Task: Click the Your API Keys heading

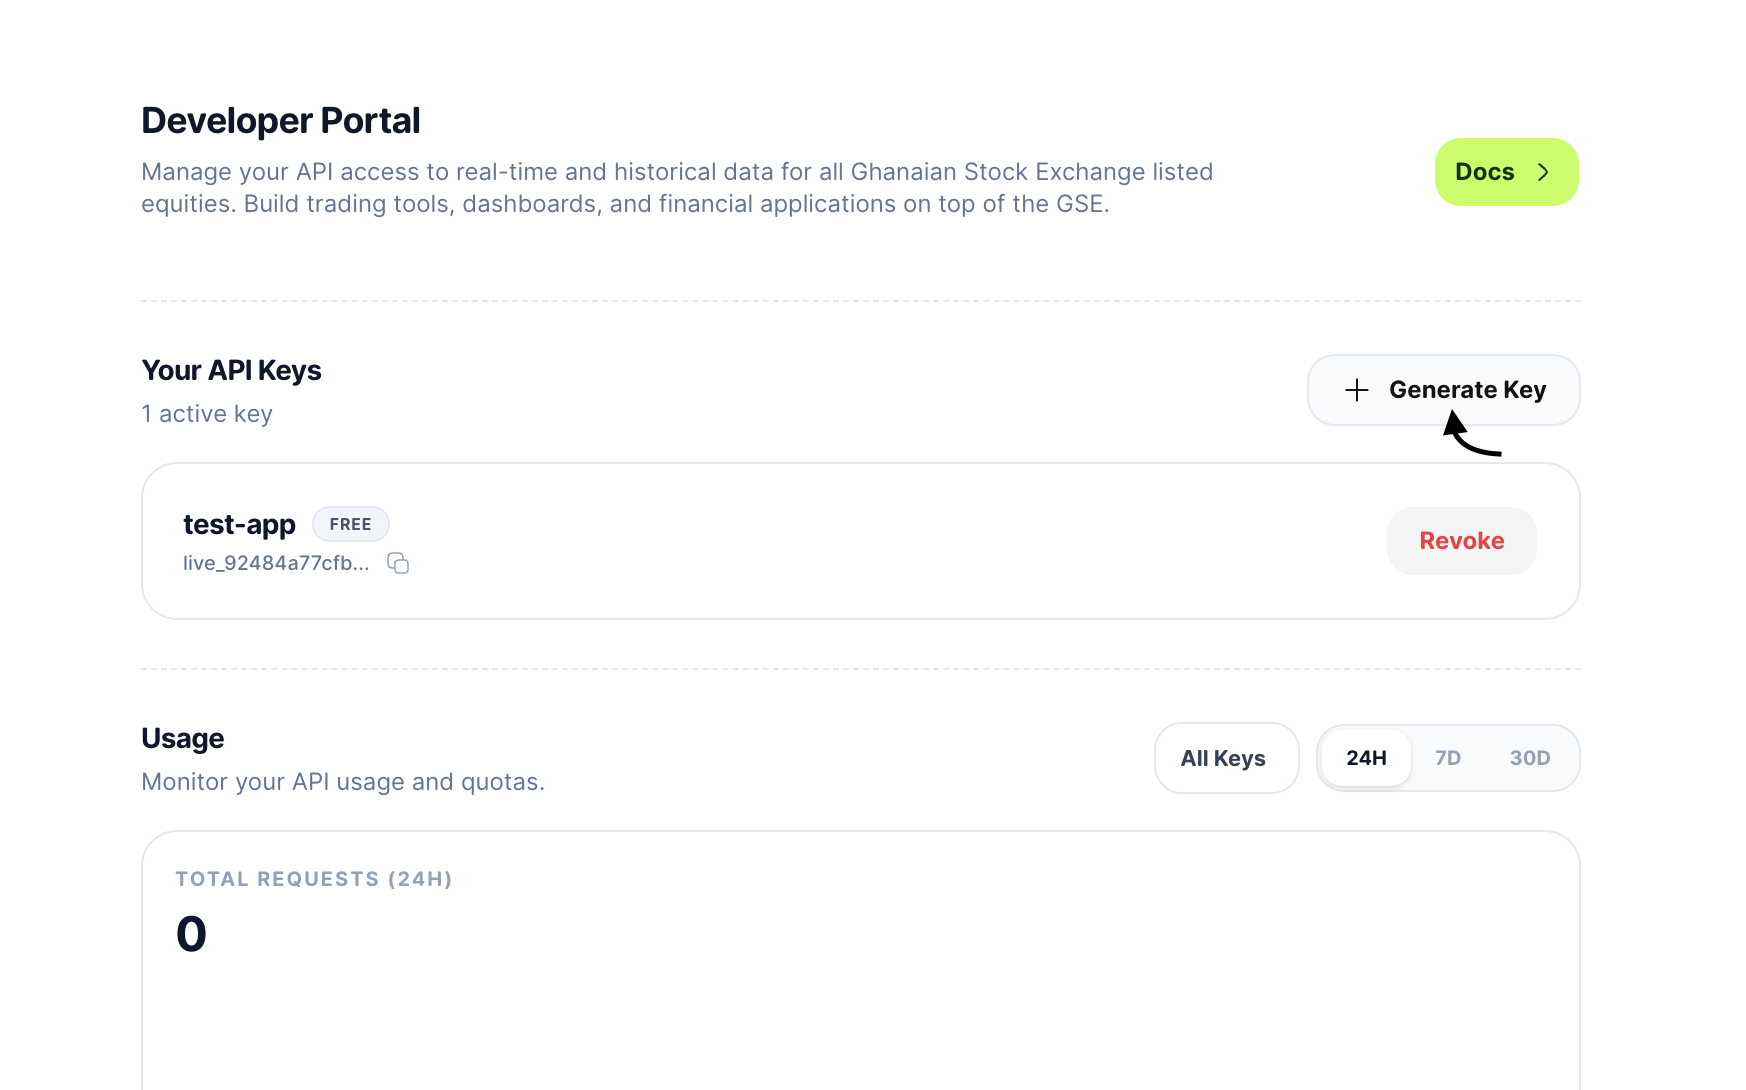Action: (x=231, y=371)
